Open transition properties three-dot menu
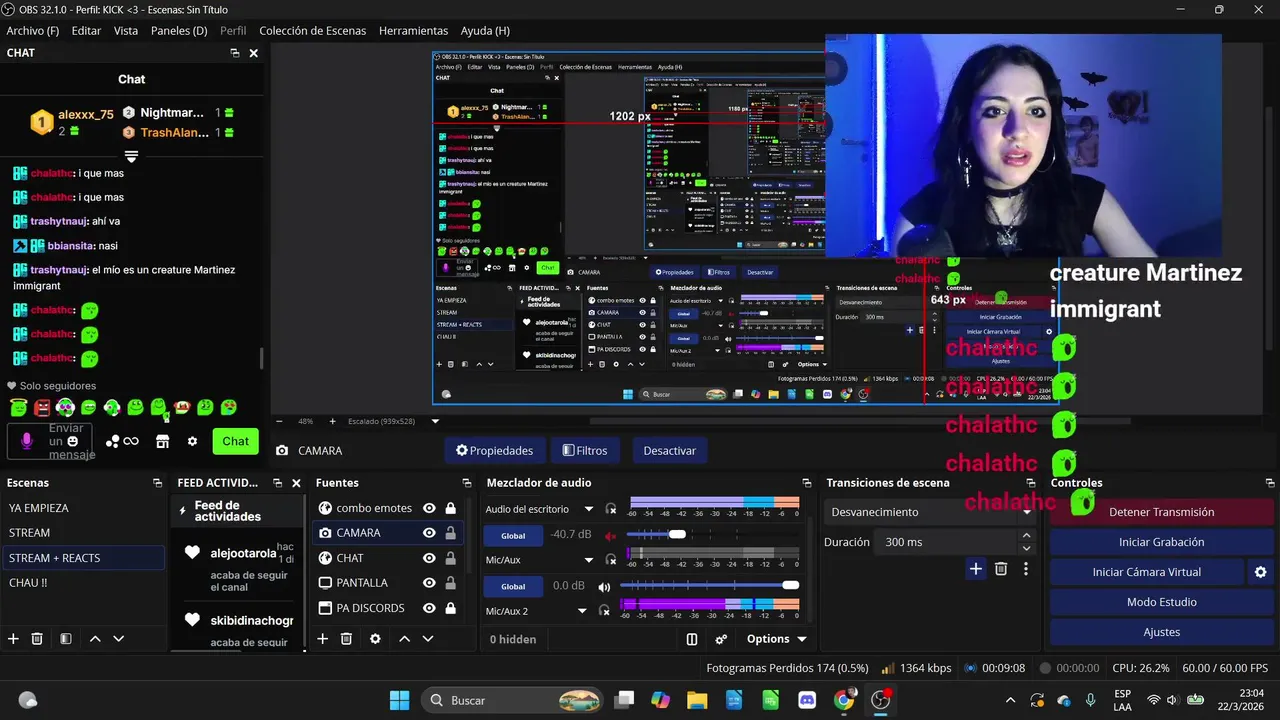Screen dimensions: 1280x720 [1025, 569]
